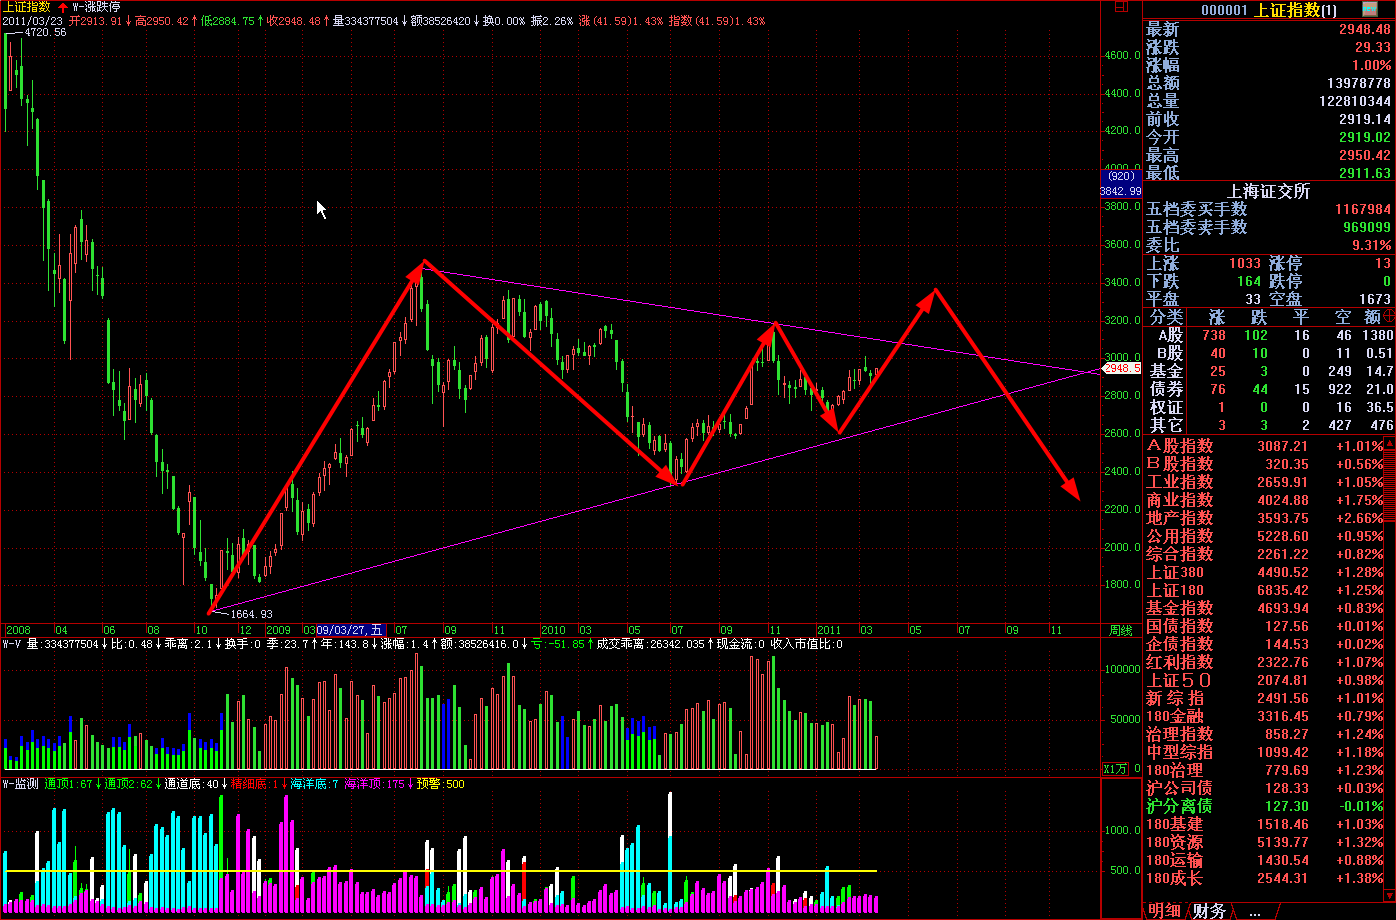Click the 'new' icon beside 上证指数 title
The height and width of the screenshot is (920, 1396).
pos(1369,9)
